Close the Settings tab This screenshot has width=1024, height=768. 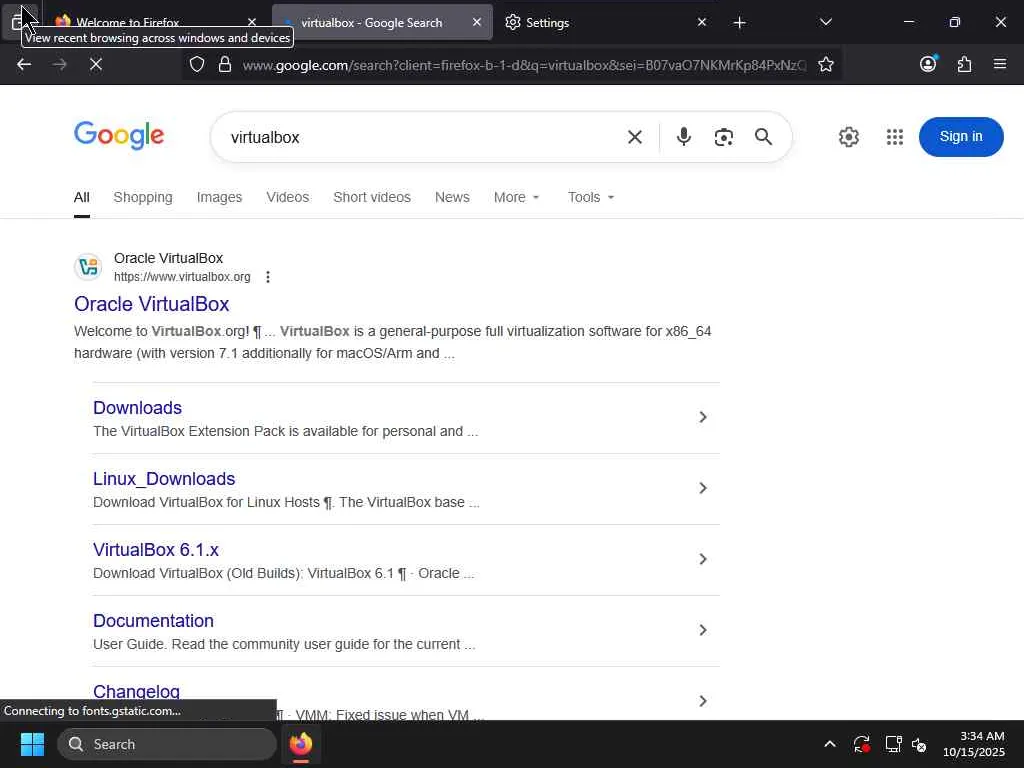[x=702, y=22]
